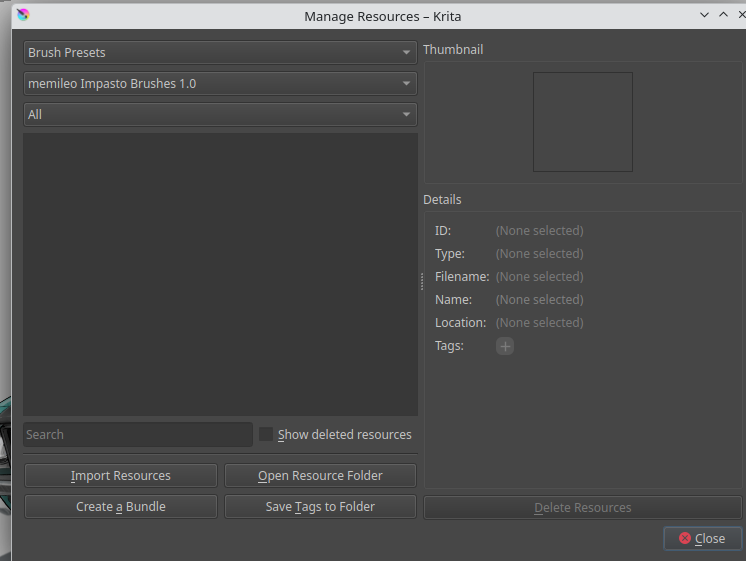Click the empty thumbnail preview box
Screen dimensions: 746x561
tap(582, 121)
